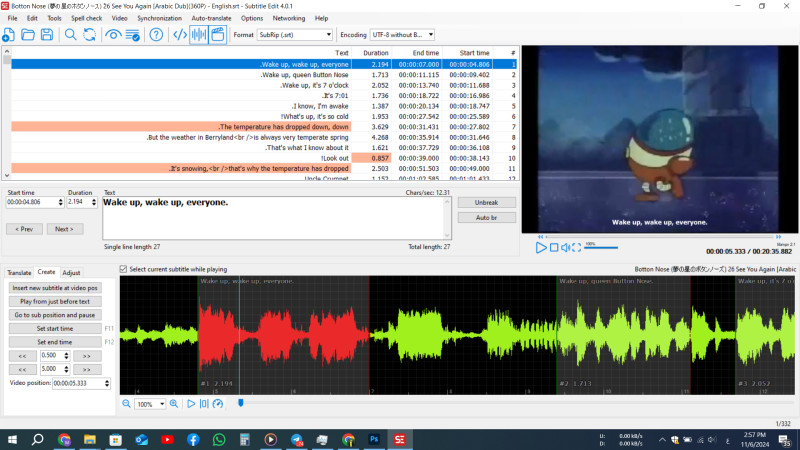Click the Auto br button
This screenshot has height=450, width=800.
pos(487,217)
